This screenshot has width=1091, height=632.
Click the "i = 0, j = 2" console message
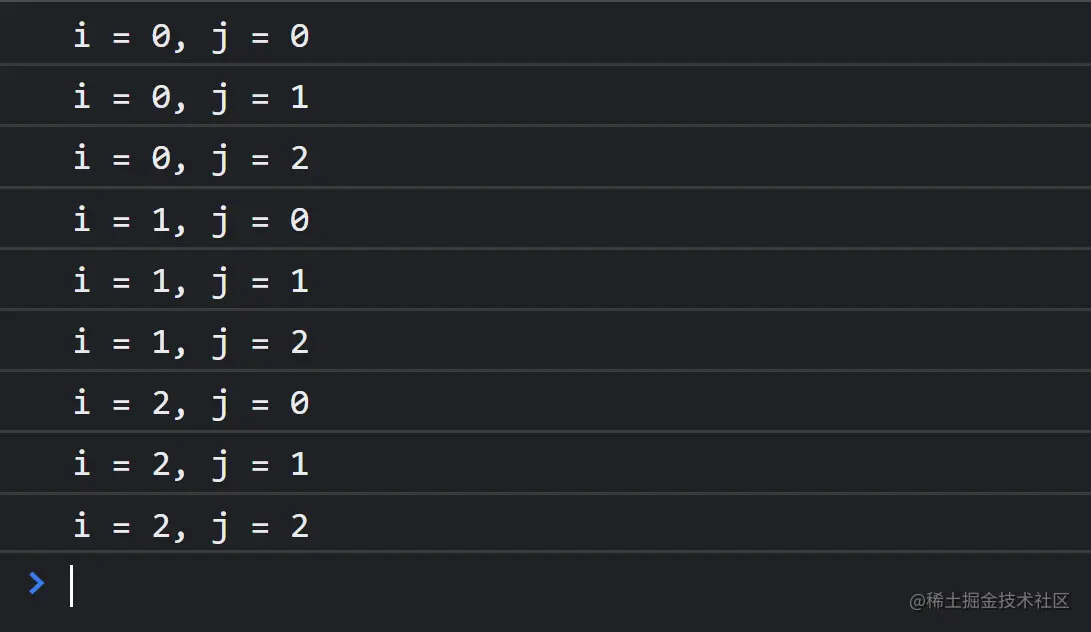pyautogui.click(x=191, y=158)
